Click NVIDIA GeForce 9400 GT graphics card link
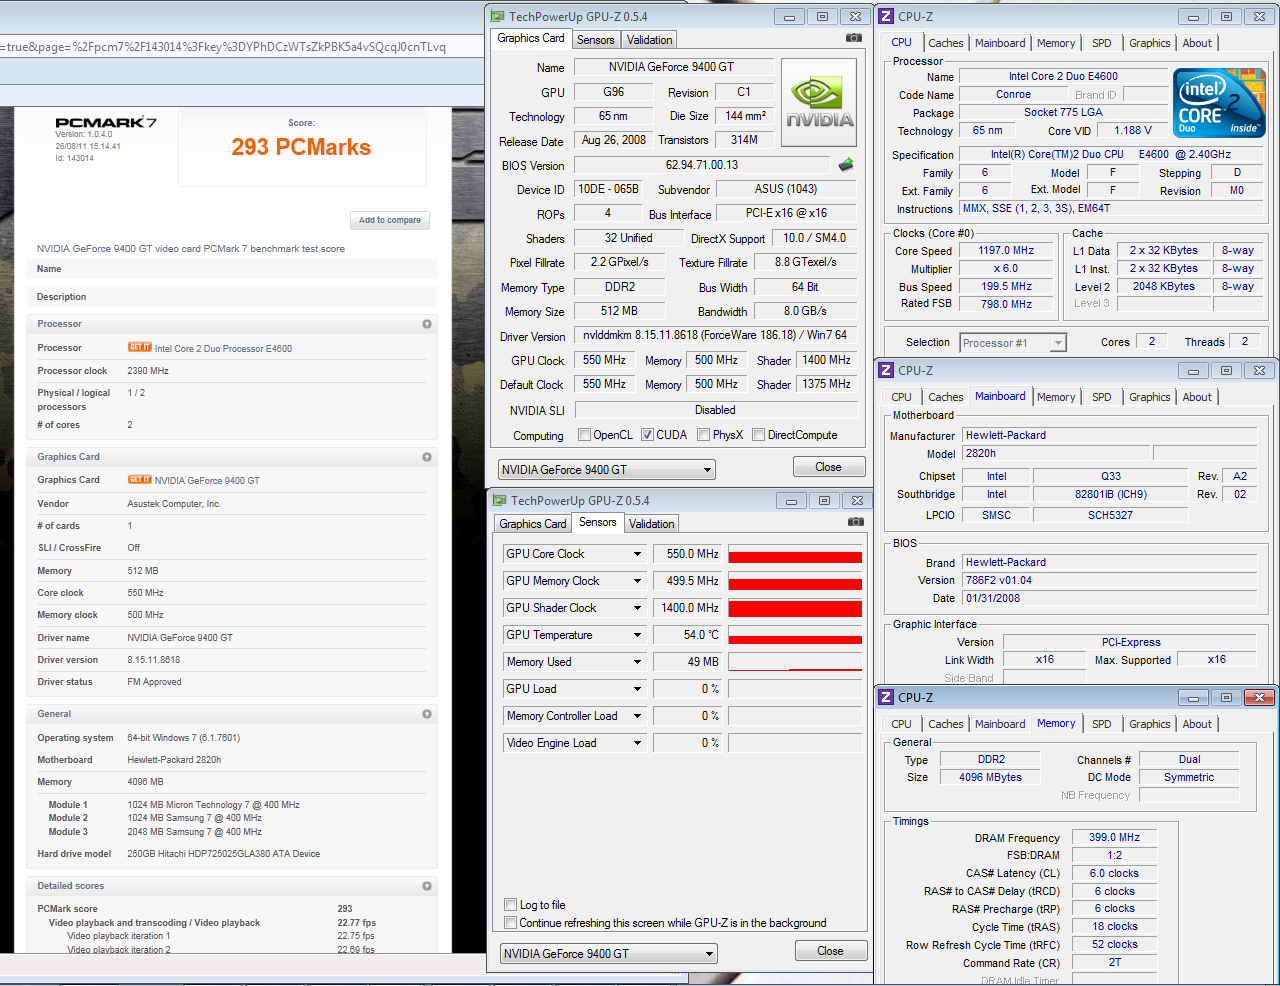The image size is (1280, 986). point(207,480)
